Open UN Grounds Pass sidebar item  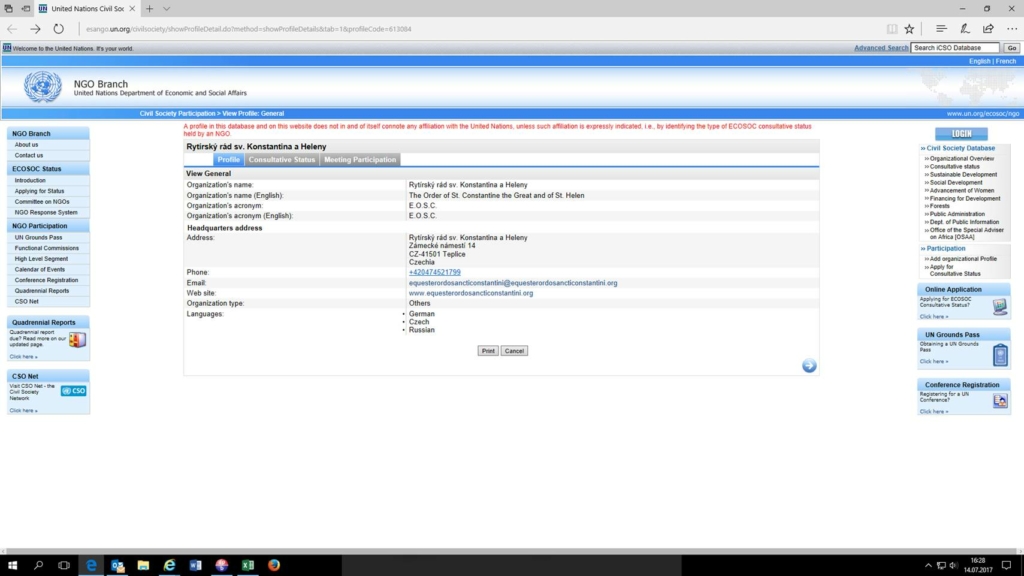pyautogui.click(x=39, y=238)
